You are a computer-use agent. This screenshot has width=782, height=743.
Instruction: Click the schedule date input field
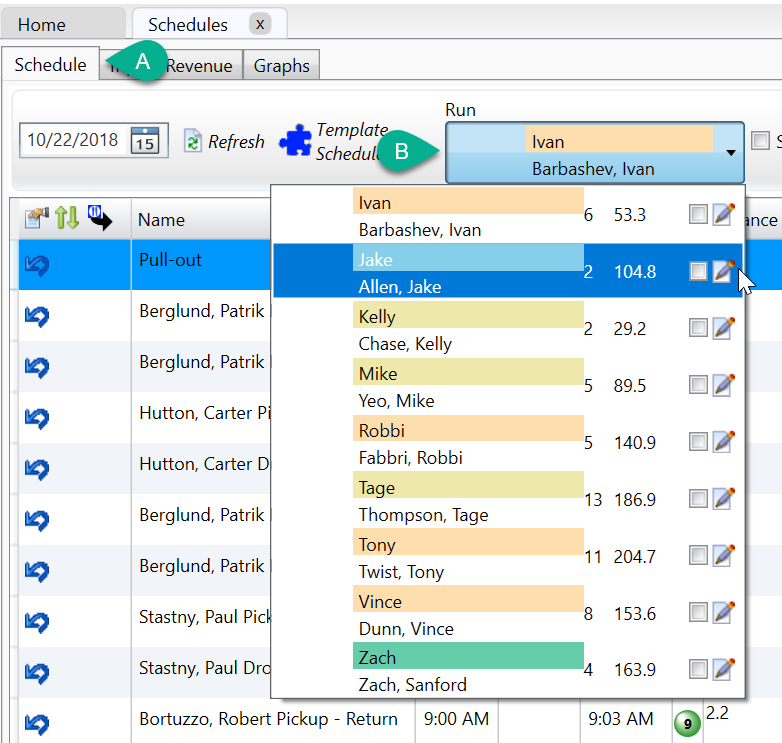pyautogui.click(x=73, y=140)
